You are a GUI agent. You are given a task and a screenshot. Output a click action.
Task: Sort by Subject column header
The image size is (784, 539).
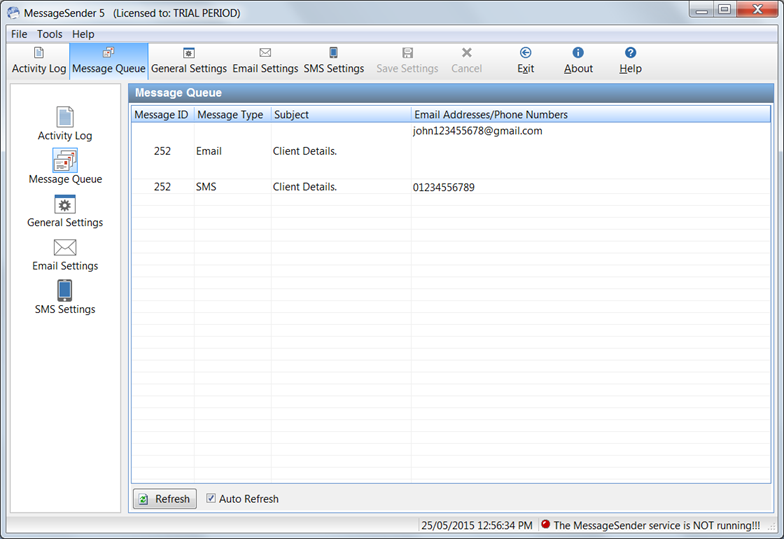(341, 114)
